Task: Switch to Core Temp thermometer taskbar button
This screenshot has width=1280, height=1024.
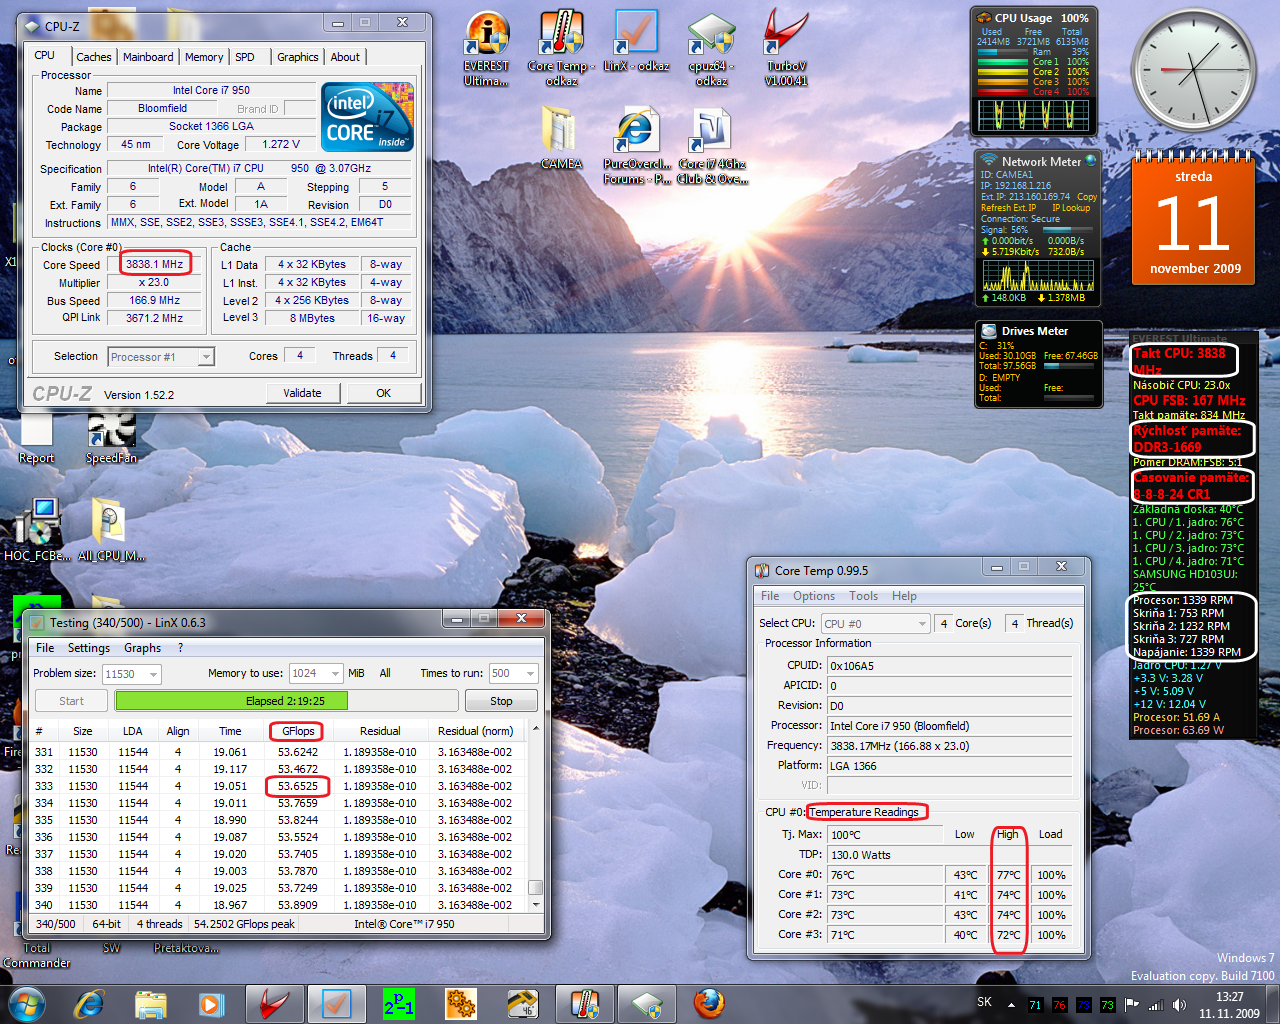Action: click(x=584, y=1003)
